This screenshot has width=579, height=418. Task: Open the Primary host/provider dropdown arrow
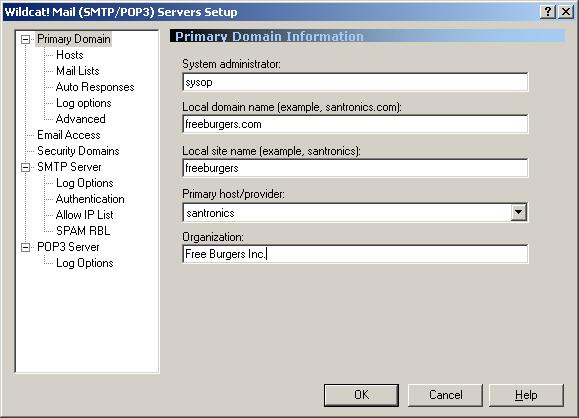(x=518, y=212)
